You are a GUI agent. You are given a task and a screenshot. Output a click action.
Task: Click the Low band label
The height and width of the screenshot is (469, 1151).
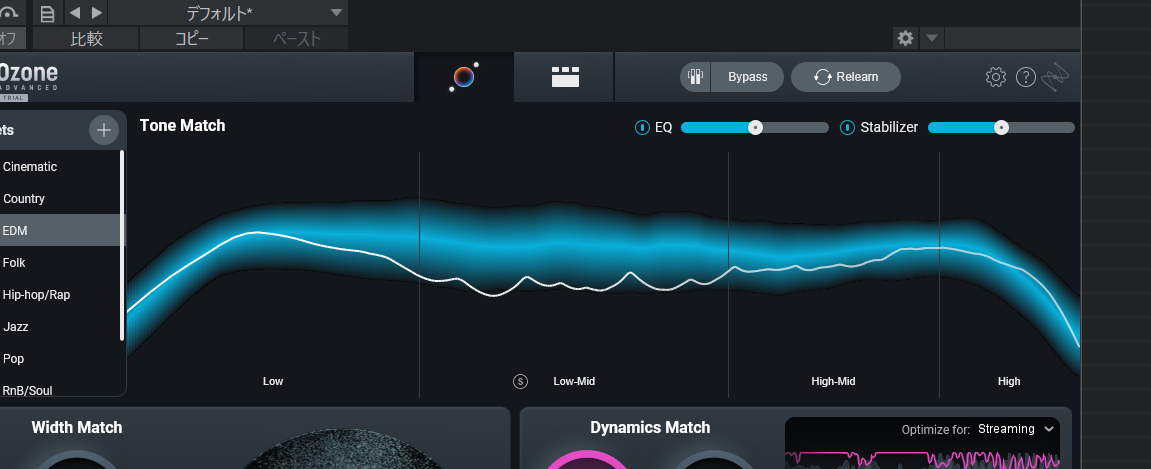pyautogui.click(x=273, y=381)
